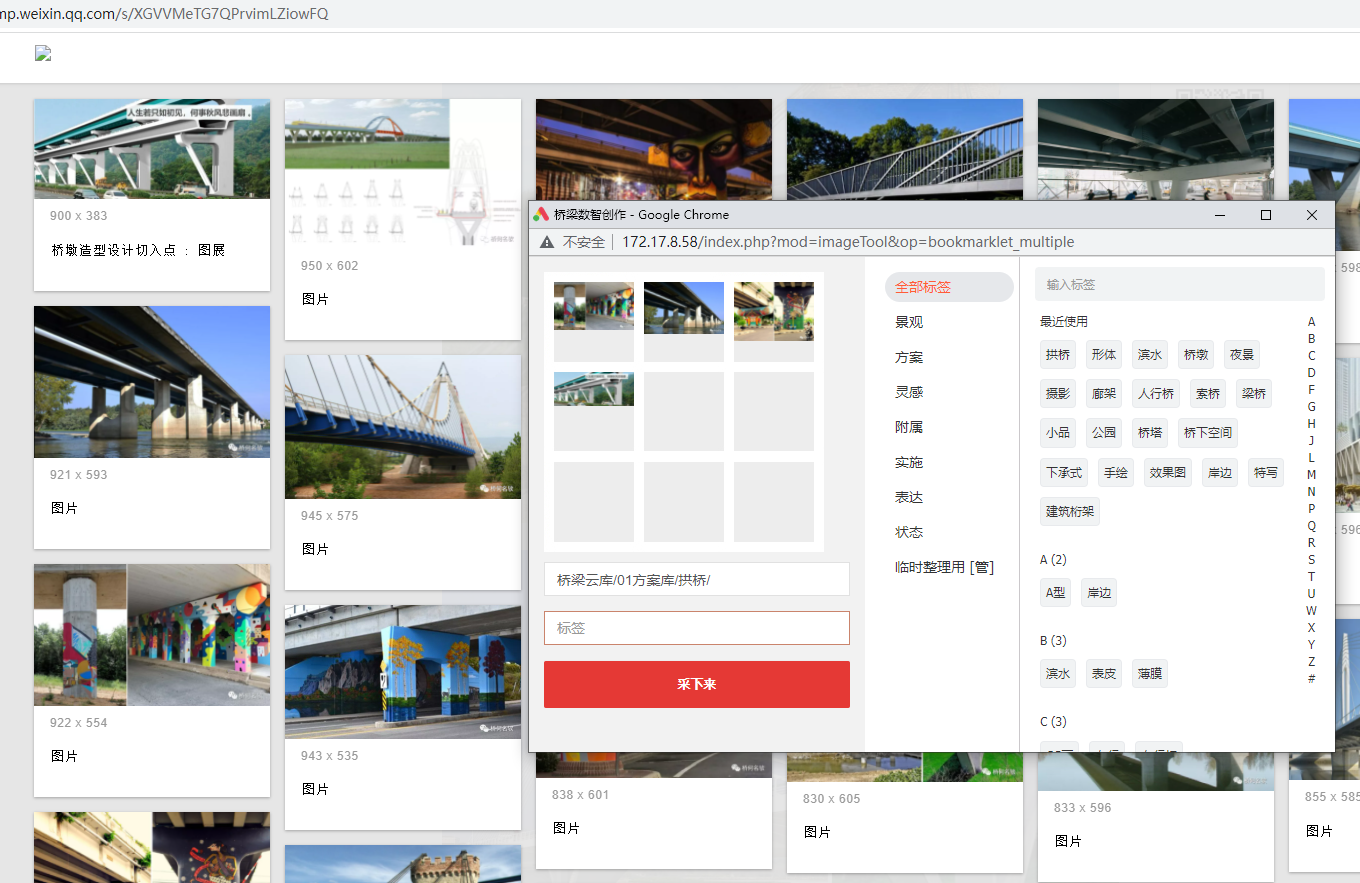The image size is (1360, 883).
Task: Select the 状态 tag category
Action: pos(909,532)
